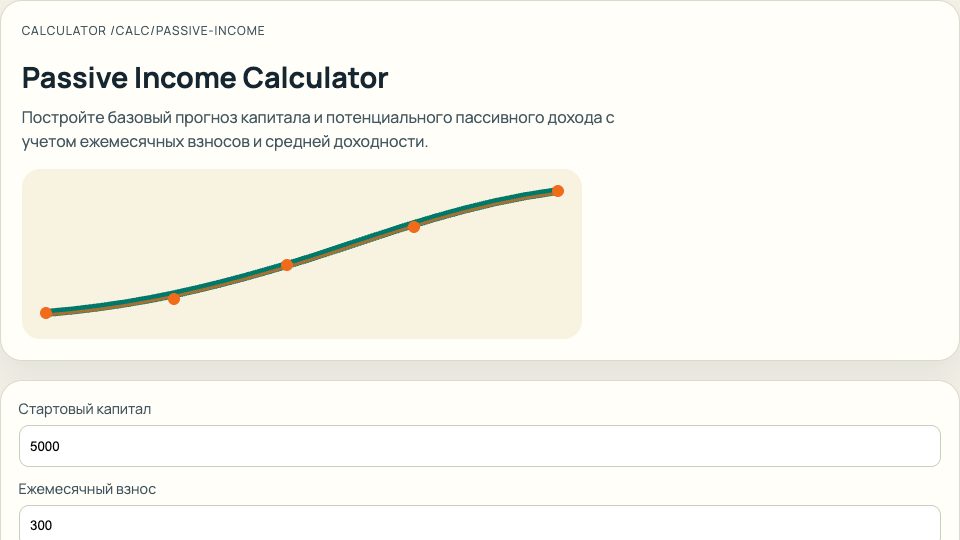
Task: Click the leftmost orange point on the chart
Action: click(46, 313)
